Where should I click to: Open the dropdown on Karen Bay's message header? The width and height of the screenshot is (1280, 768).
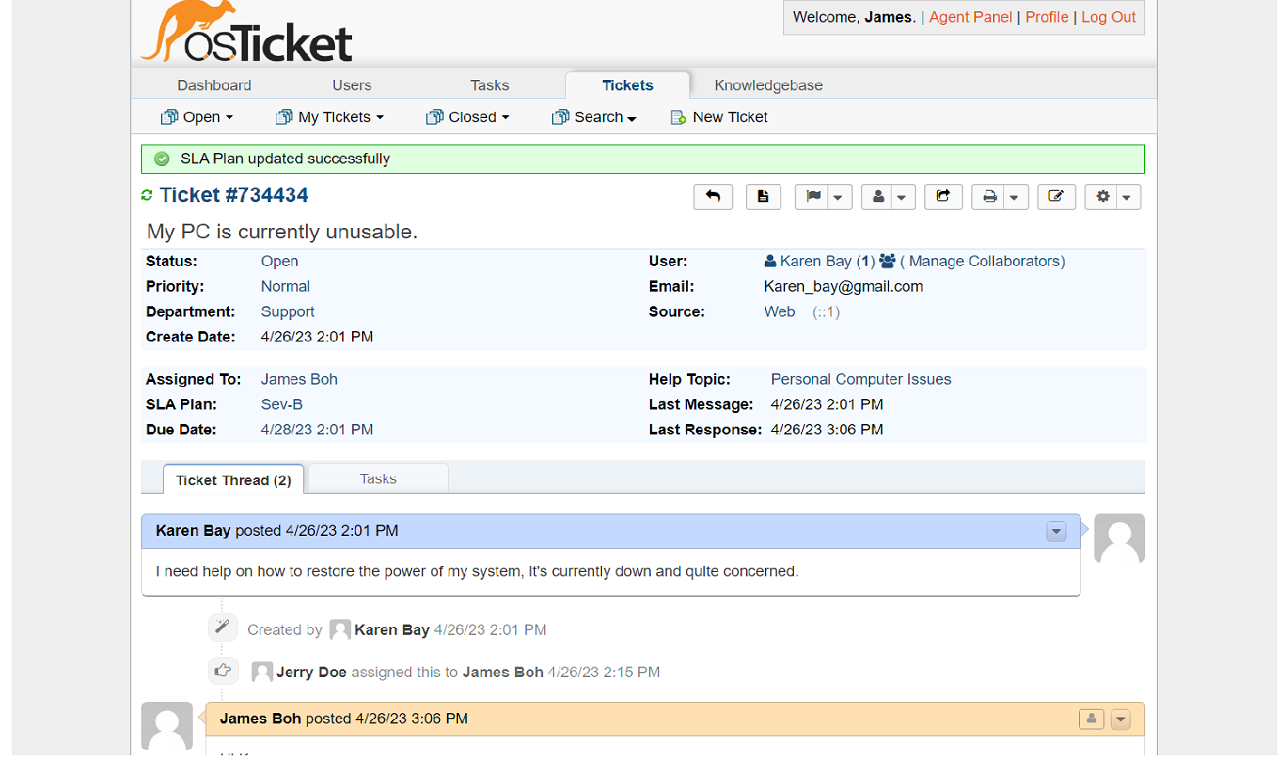[x=1056, y=531]
